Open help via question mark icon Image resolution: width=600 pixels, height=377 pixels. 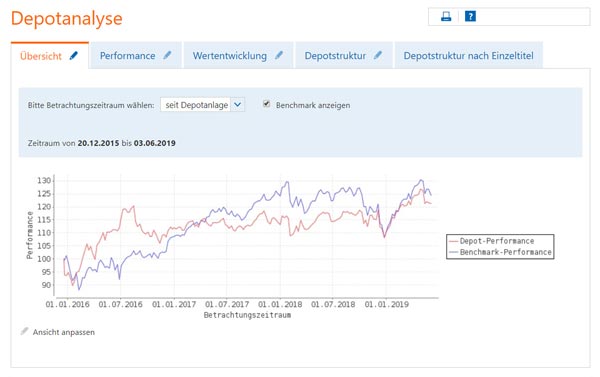point(470,16)
